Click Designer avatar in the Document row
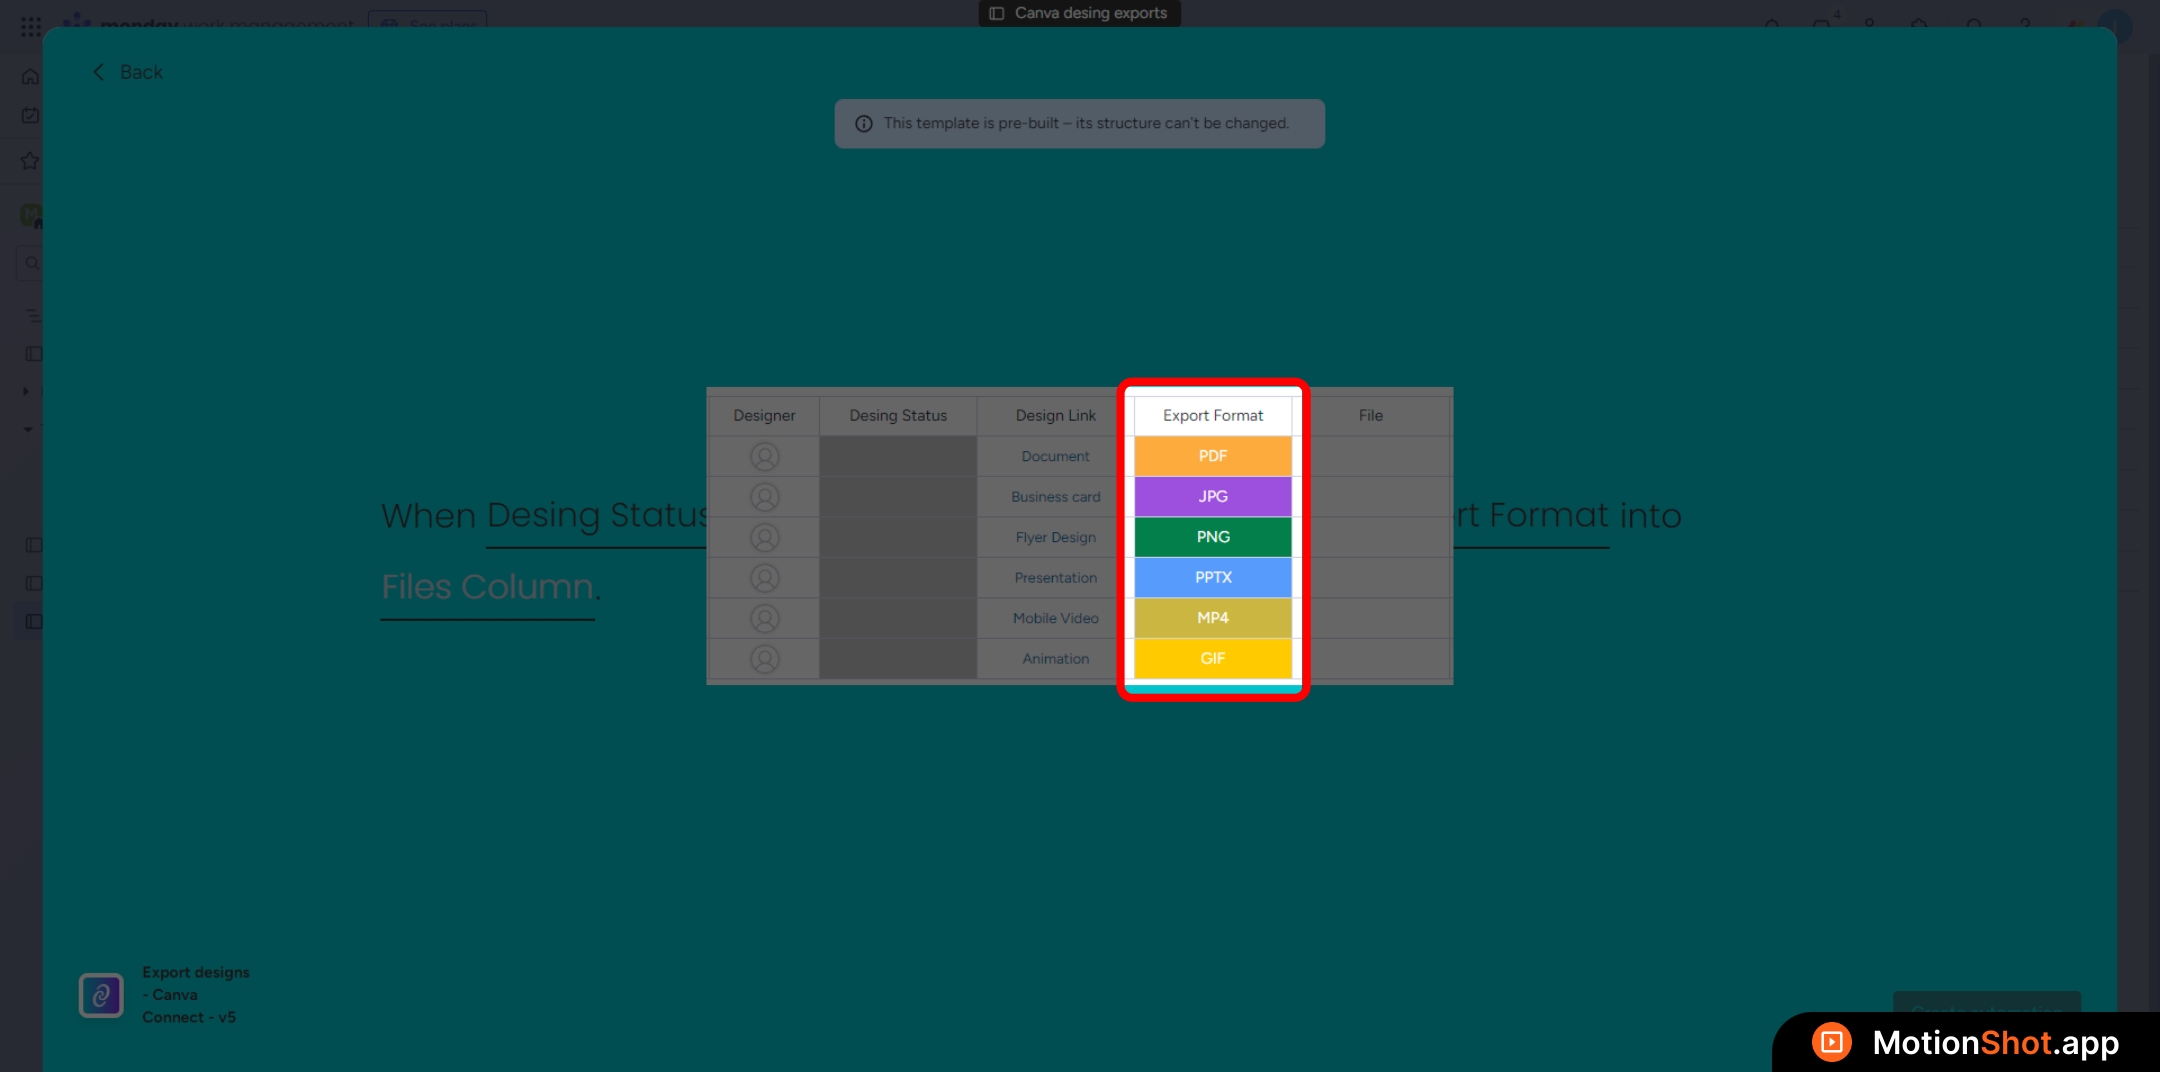 (764, 457)
